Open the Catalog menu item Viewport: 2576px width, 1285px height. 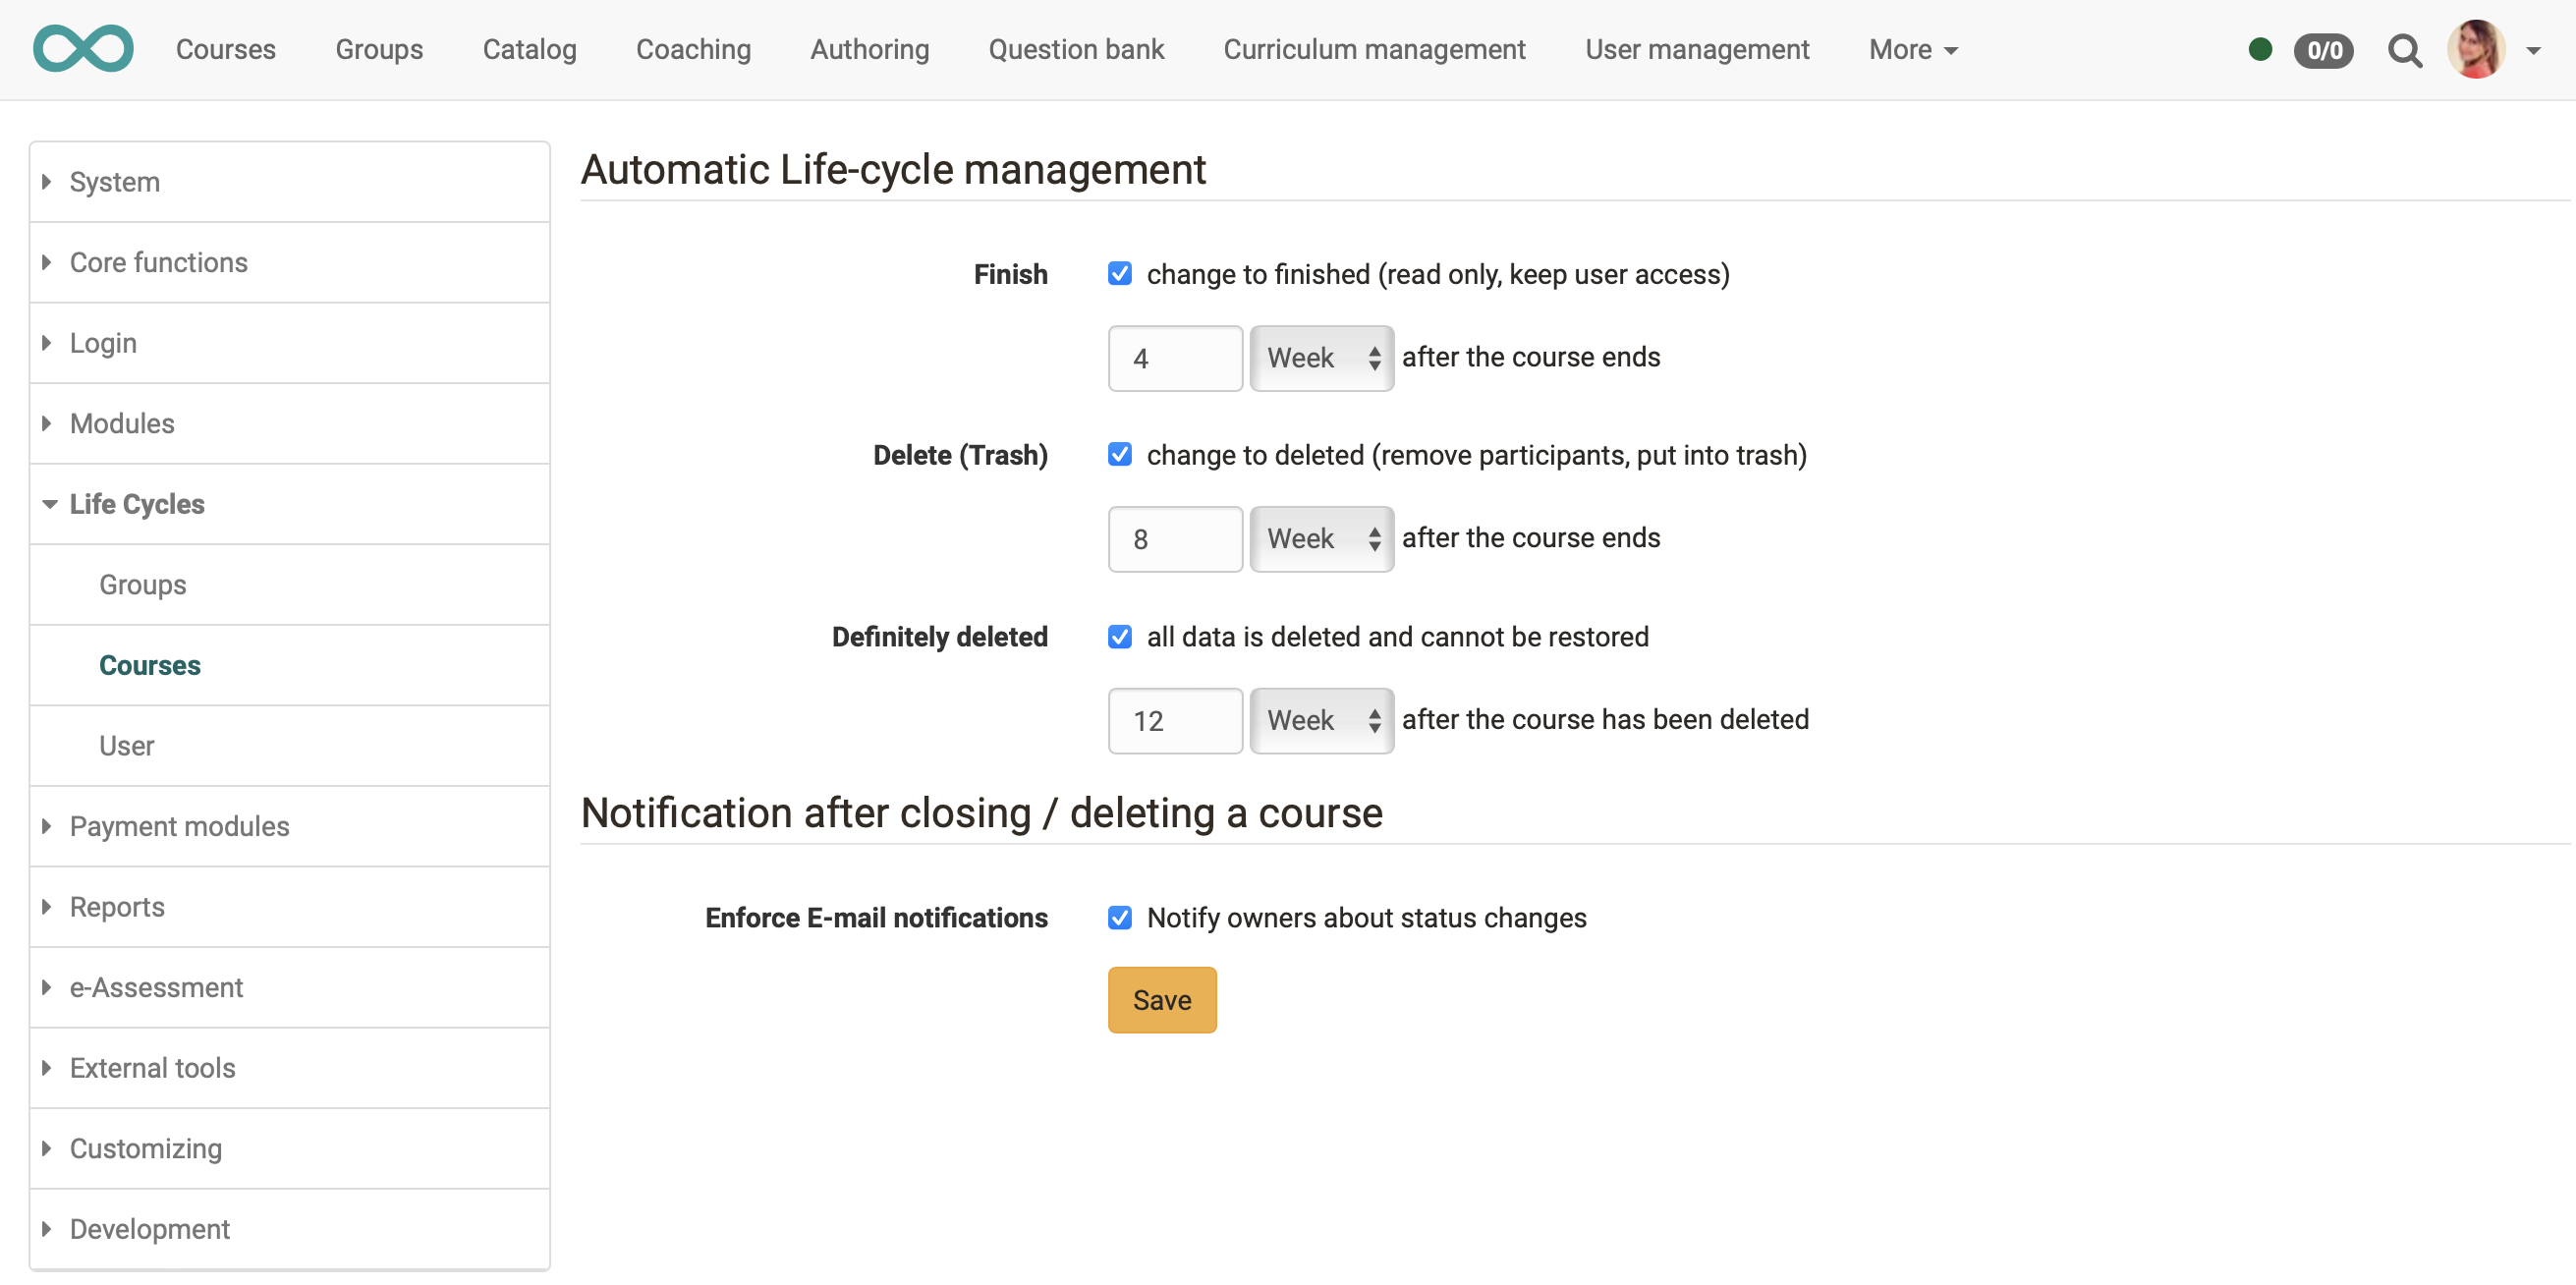click(x=529, y=49)
